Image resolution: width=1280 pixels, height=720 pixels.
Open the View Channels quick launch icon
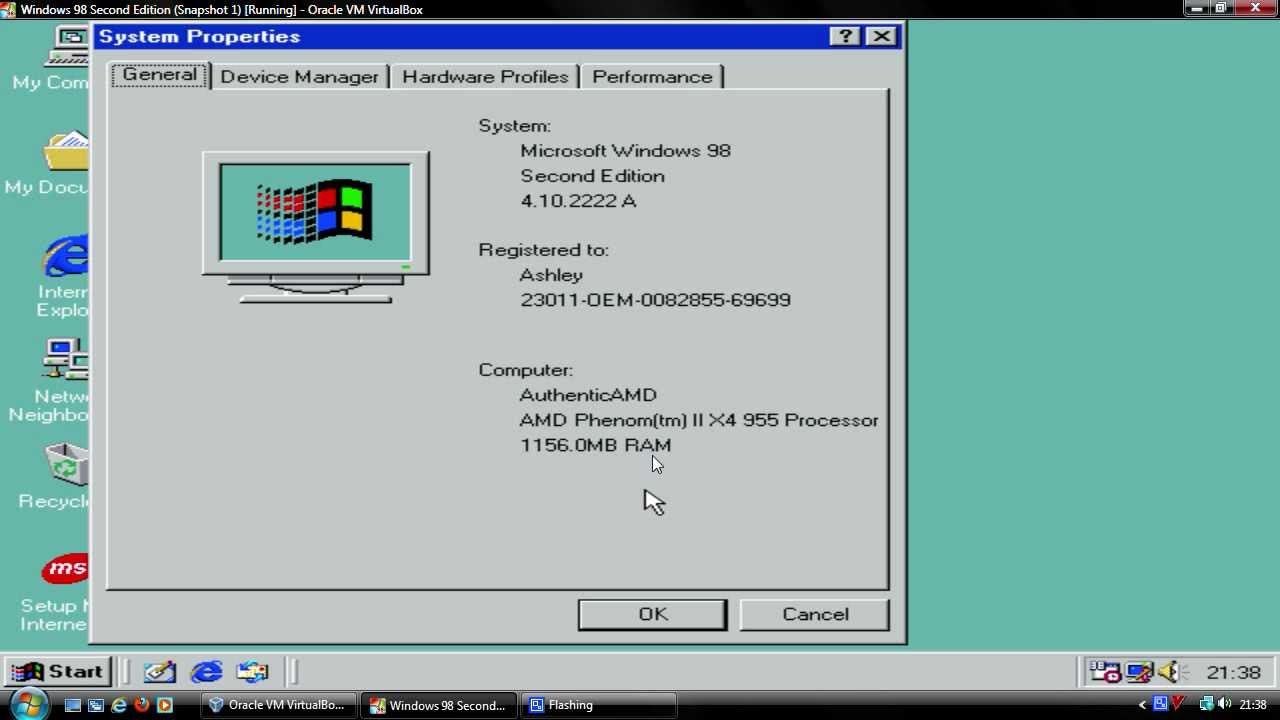click(x=252, y=672)
